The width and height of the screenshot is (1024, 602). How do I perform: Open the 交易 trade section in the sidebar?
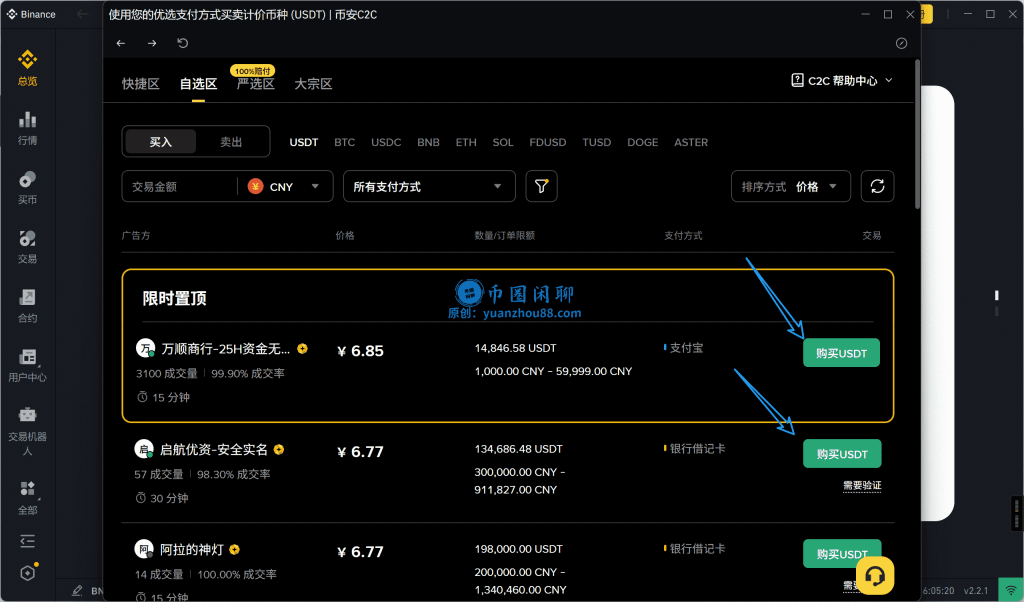[27, 247]
